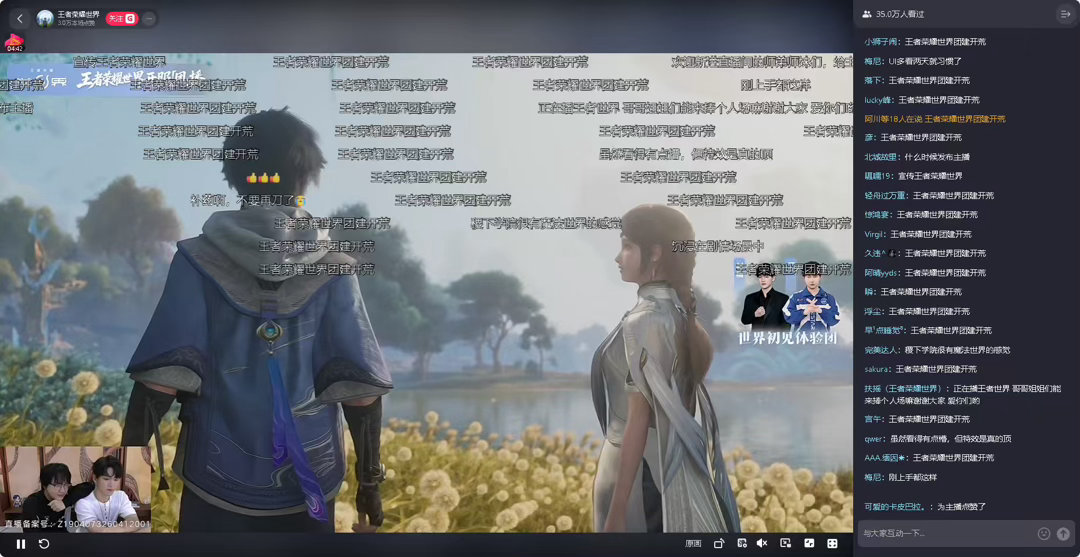Click username 言午 in chat
The image size is (1080, 557).
click(873, 419)
